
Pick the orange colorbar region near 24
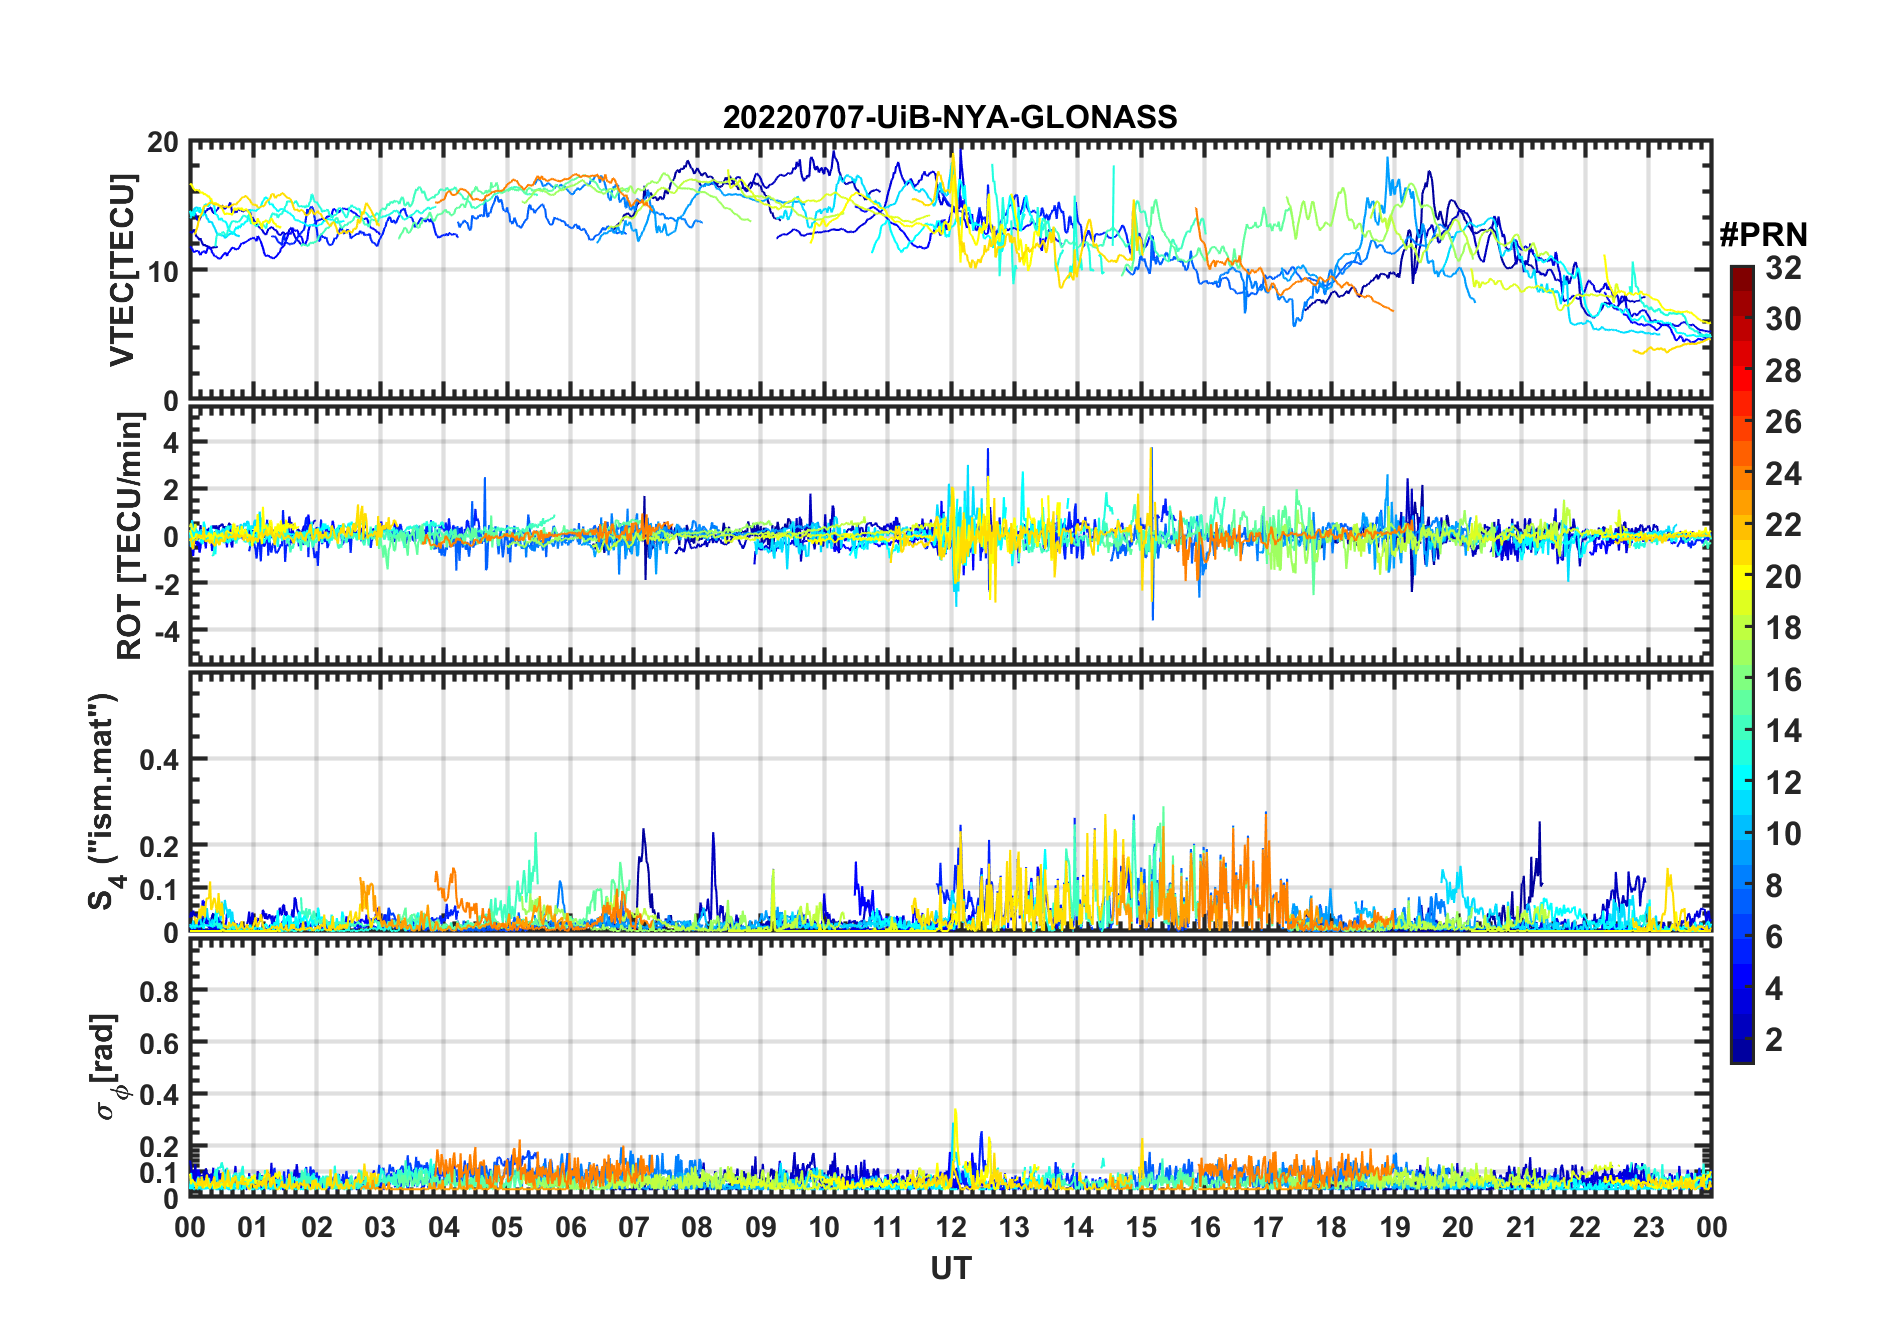pyautogui.click(x=1741, y=474)
